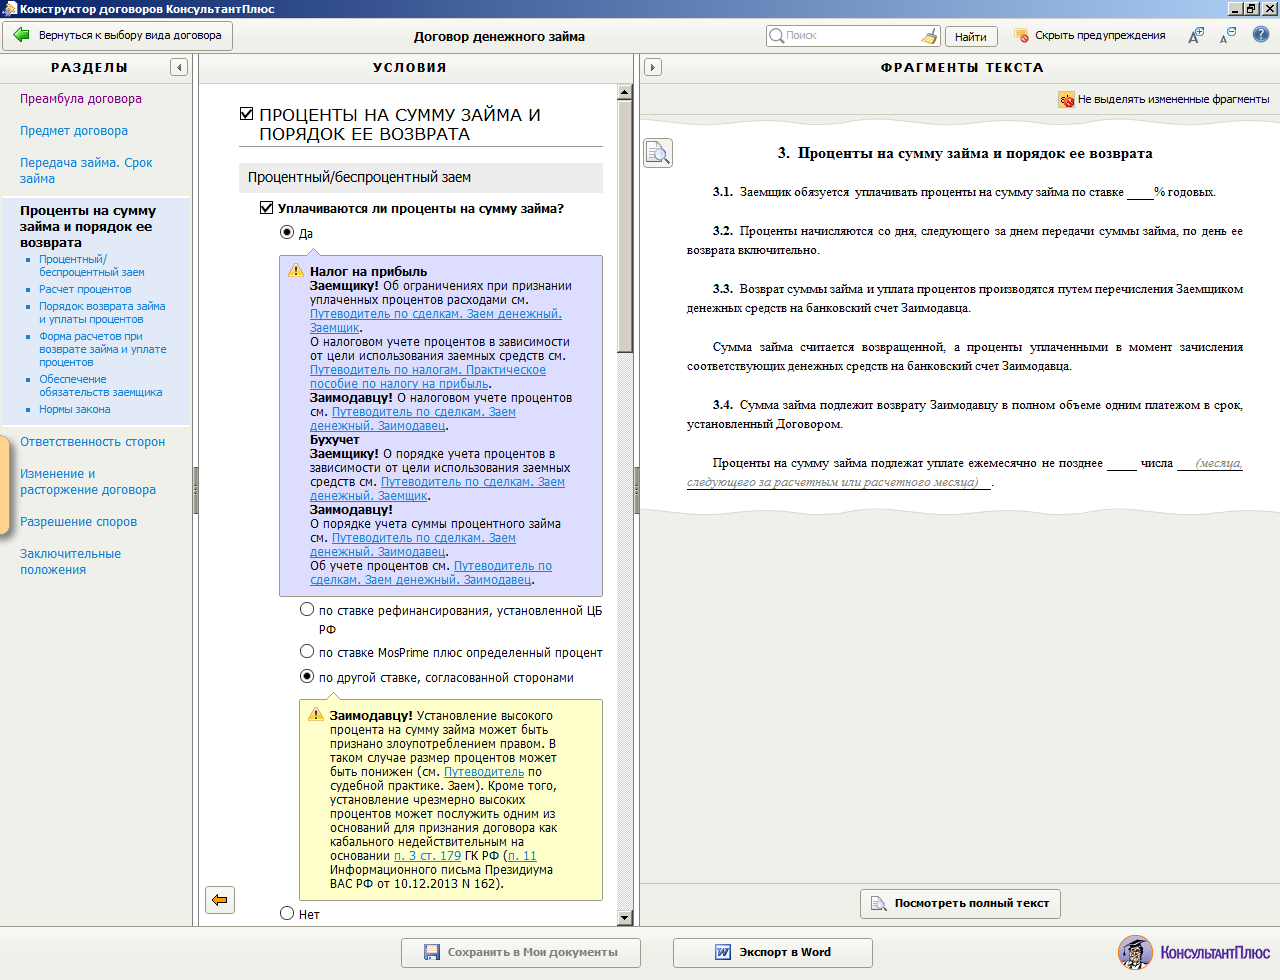Go to Форма расчетов при возврате subsection

click(103, 349)
